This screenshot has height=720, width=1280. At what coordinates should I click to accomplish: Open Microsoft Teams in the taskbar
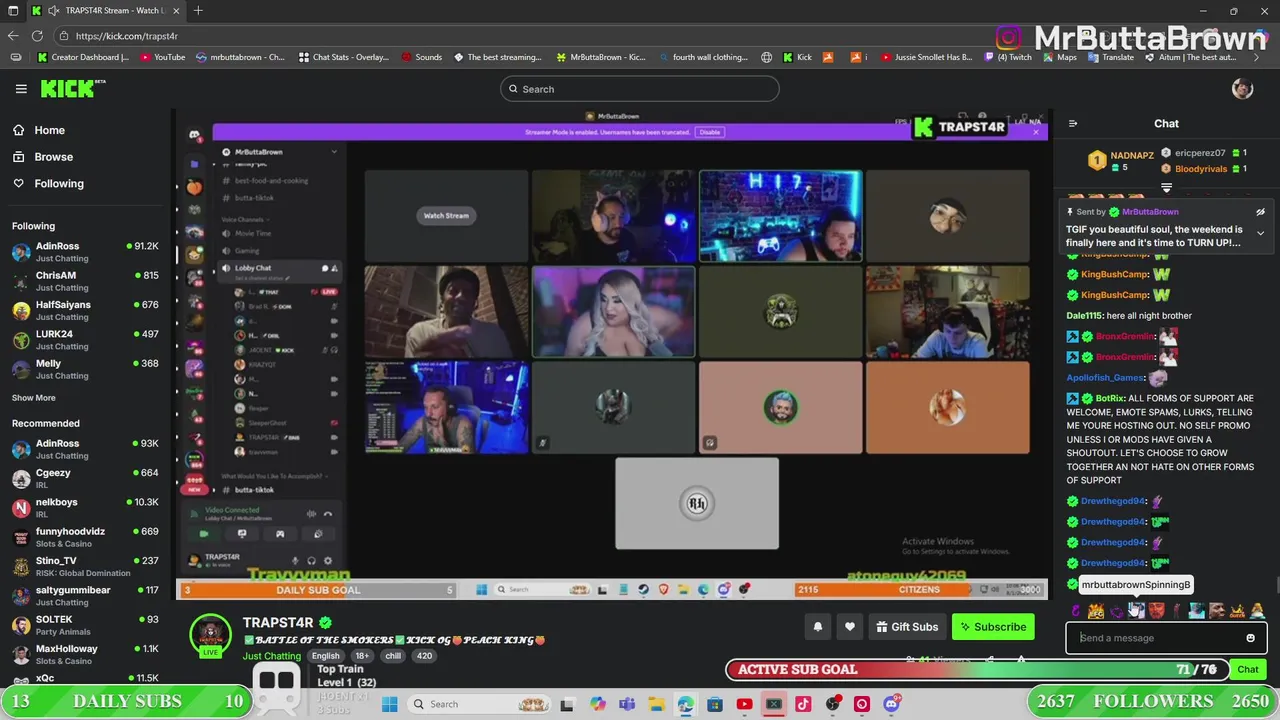pos(627,704)
